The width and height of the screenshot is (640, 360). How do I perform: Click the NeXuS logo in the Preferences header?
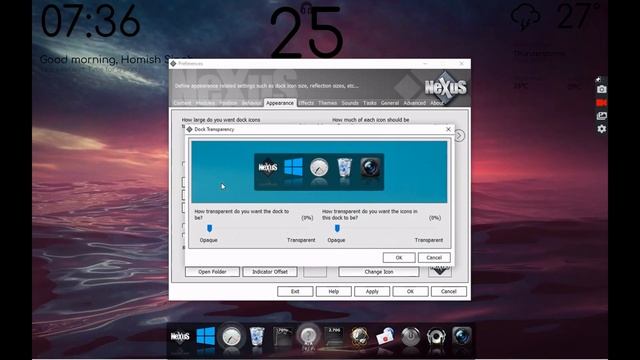coord(445,87)
